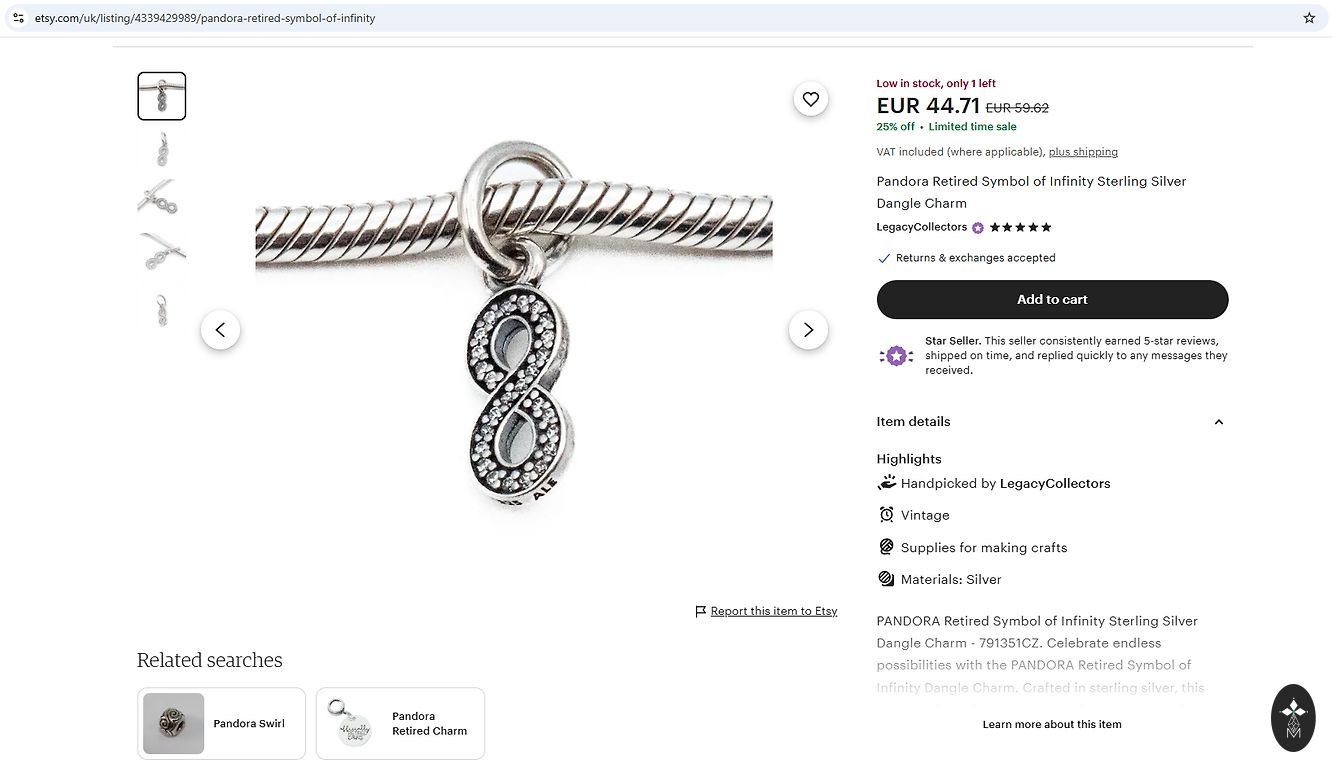This screenshot has height=768, width=1332.
Task: Click the URL address bar field
Action: 600,18
